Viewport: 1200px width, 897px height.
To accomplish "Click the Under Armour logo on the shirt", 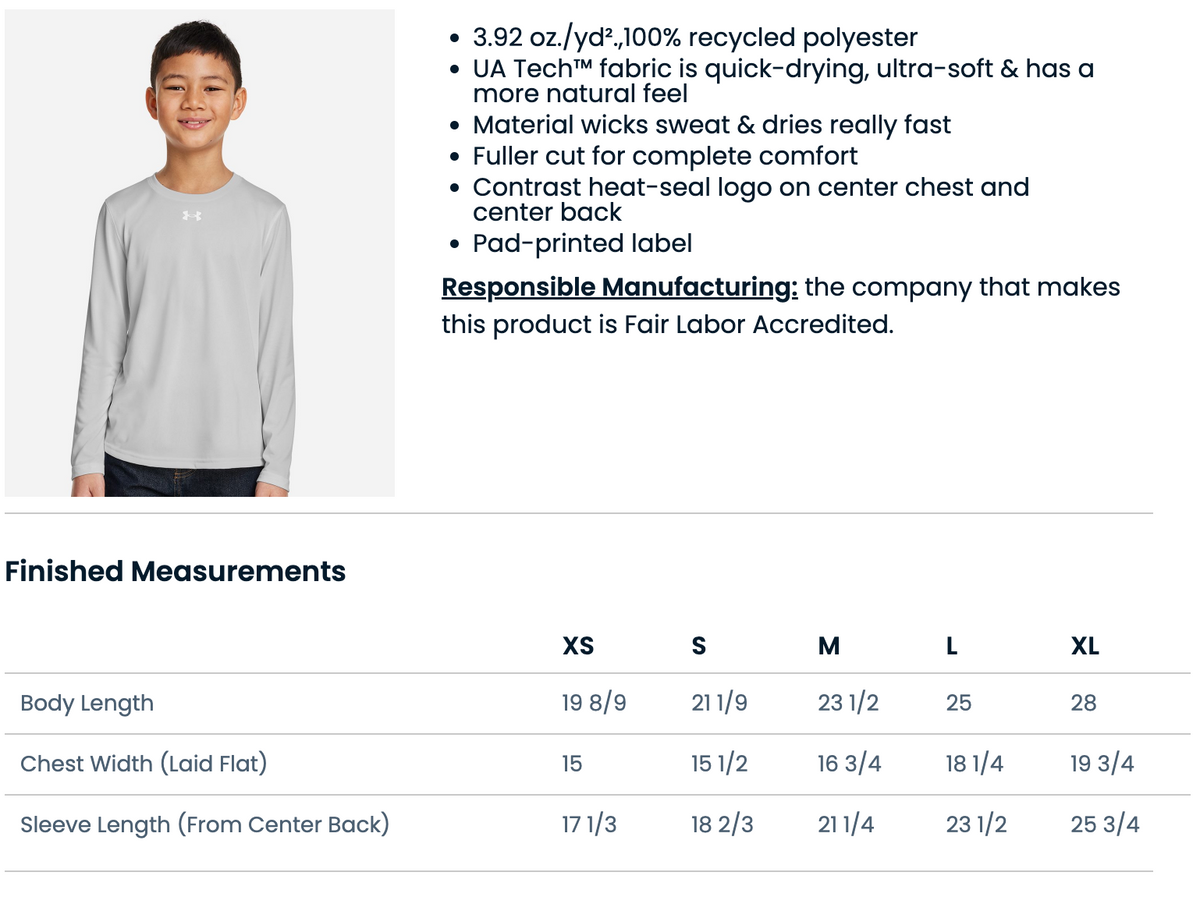I will 192,216.
